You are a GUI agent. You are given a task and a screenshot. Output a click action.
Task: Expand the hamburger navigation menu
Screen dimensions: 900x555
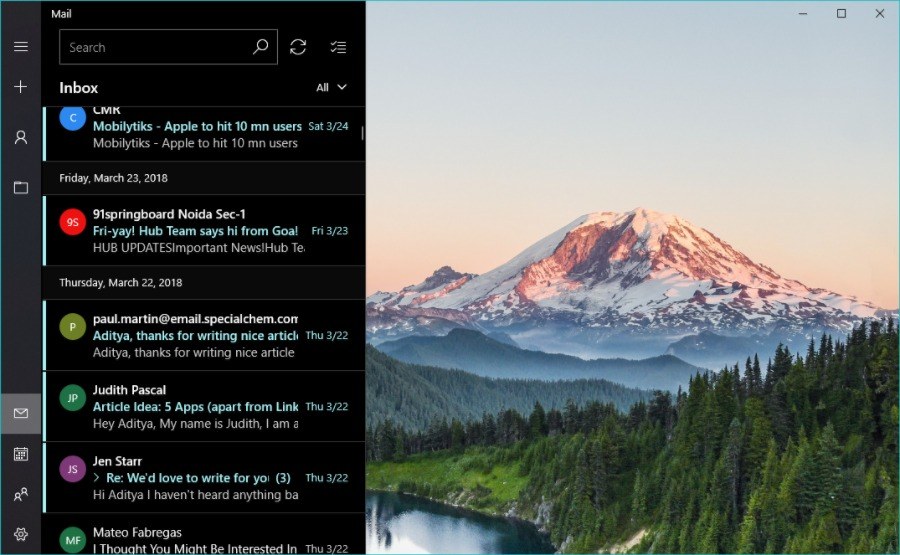20,47
